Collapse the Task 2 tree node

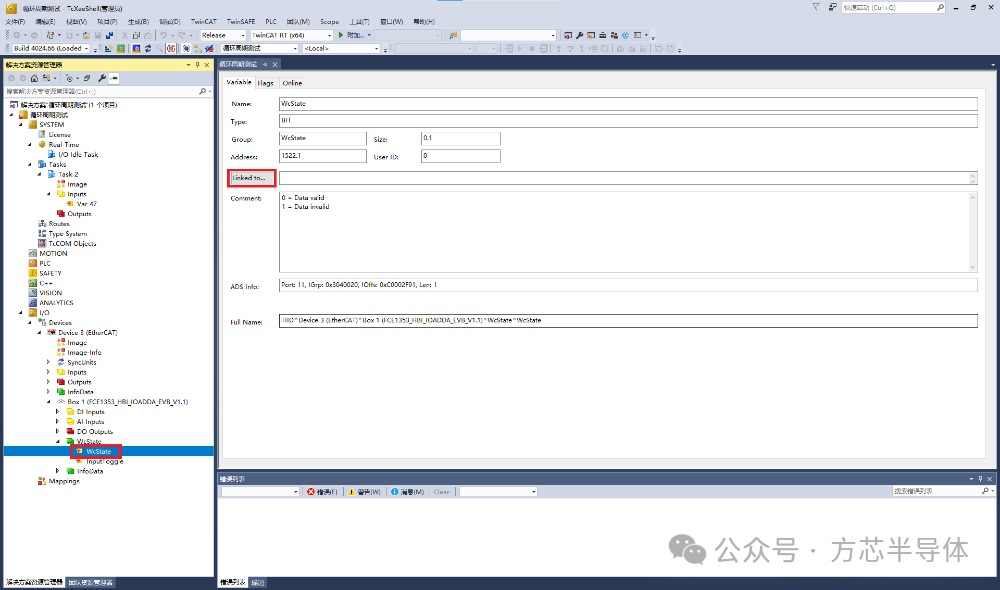tap(40, 174)
